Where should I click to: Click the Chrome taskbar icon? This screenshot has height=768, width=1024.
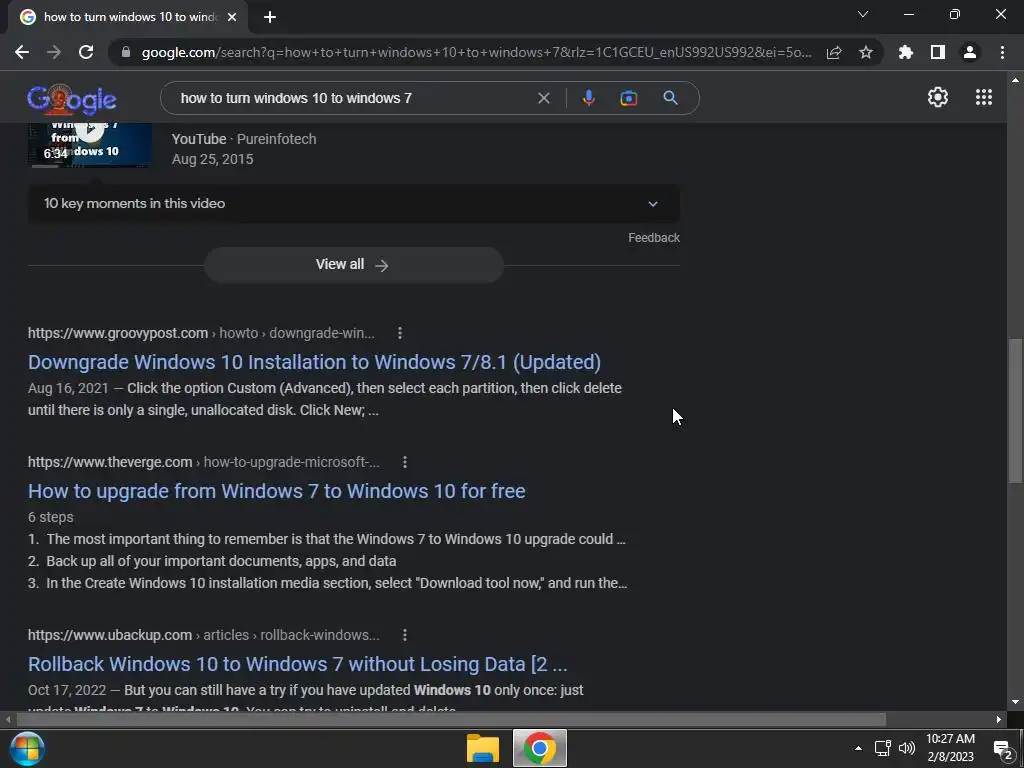[x=539, y=748]
